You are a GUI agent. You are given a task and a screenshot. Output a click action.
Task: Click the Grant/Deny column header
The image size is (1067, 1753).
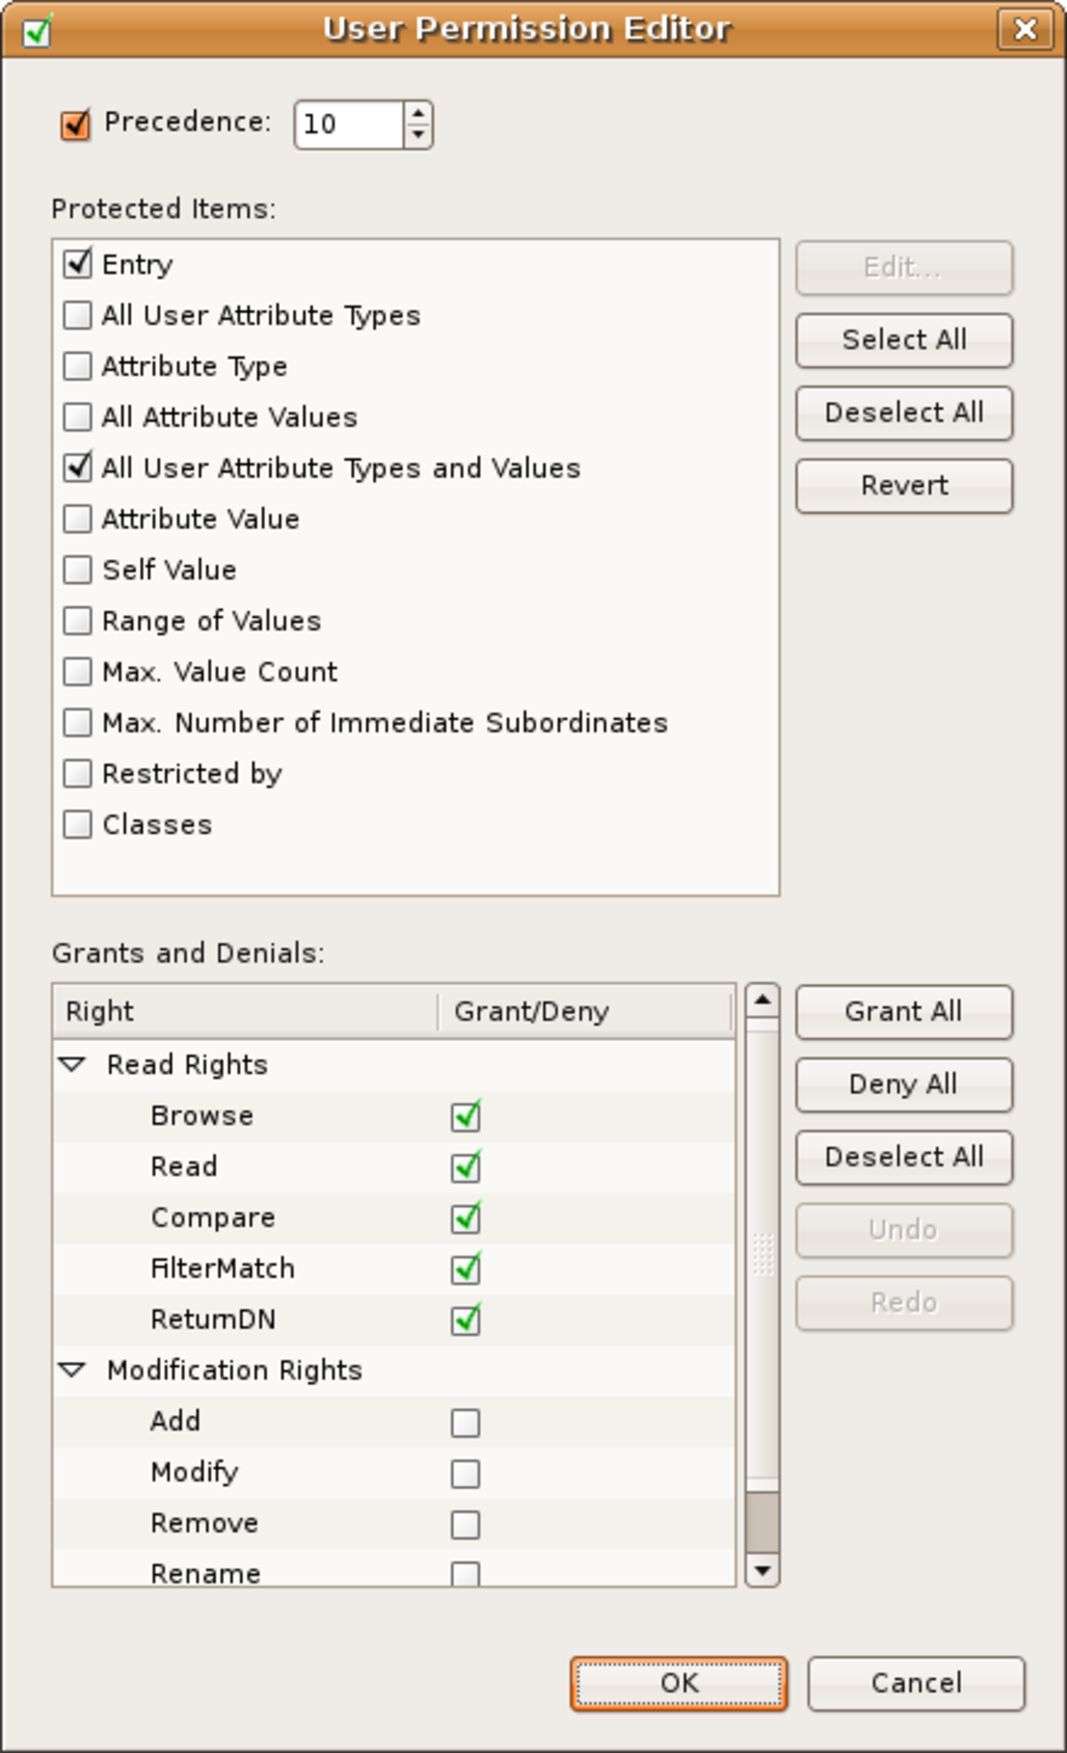coord(585,1011)
